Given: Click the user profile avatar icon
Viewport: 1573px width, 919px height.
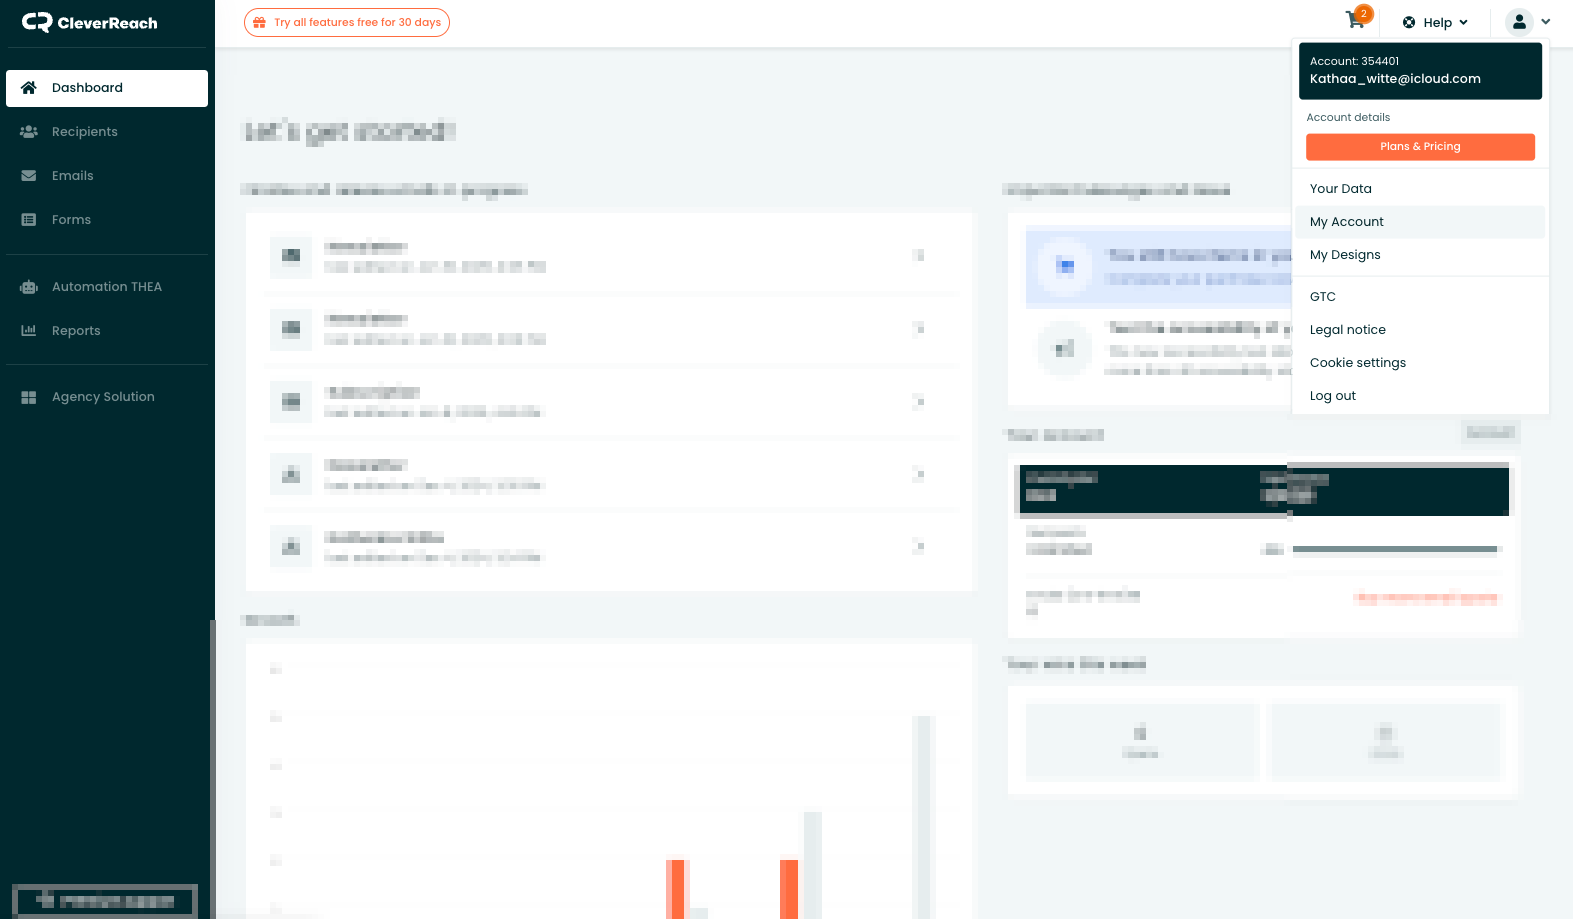Looking at the screenshot, I should click(x=1519, y=22).
